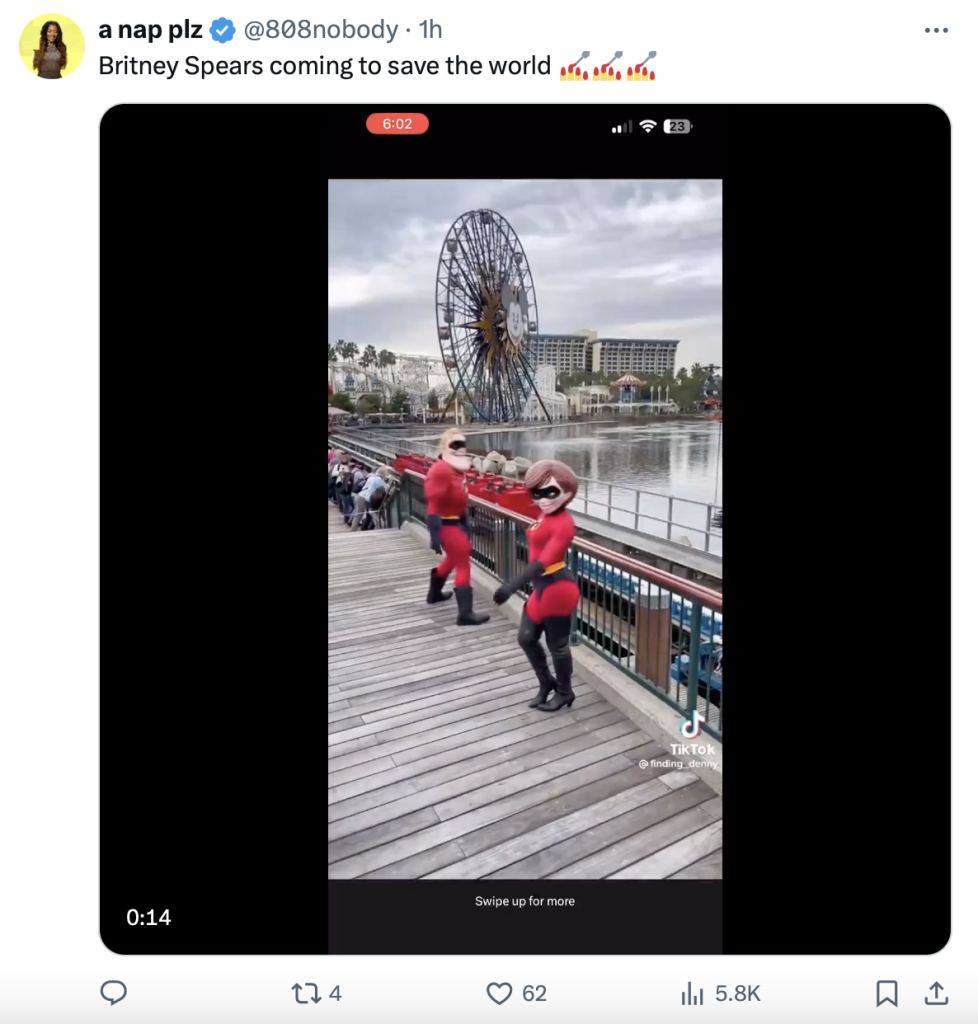Screen dimensions: 978x1024
Task: Open the a nap plz profile avatar
Action: click(x=52, y=46)
